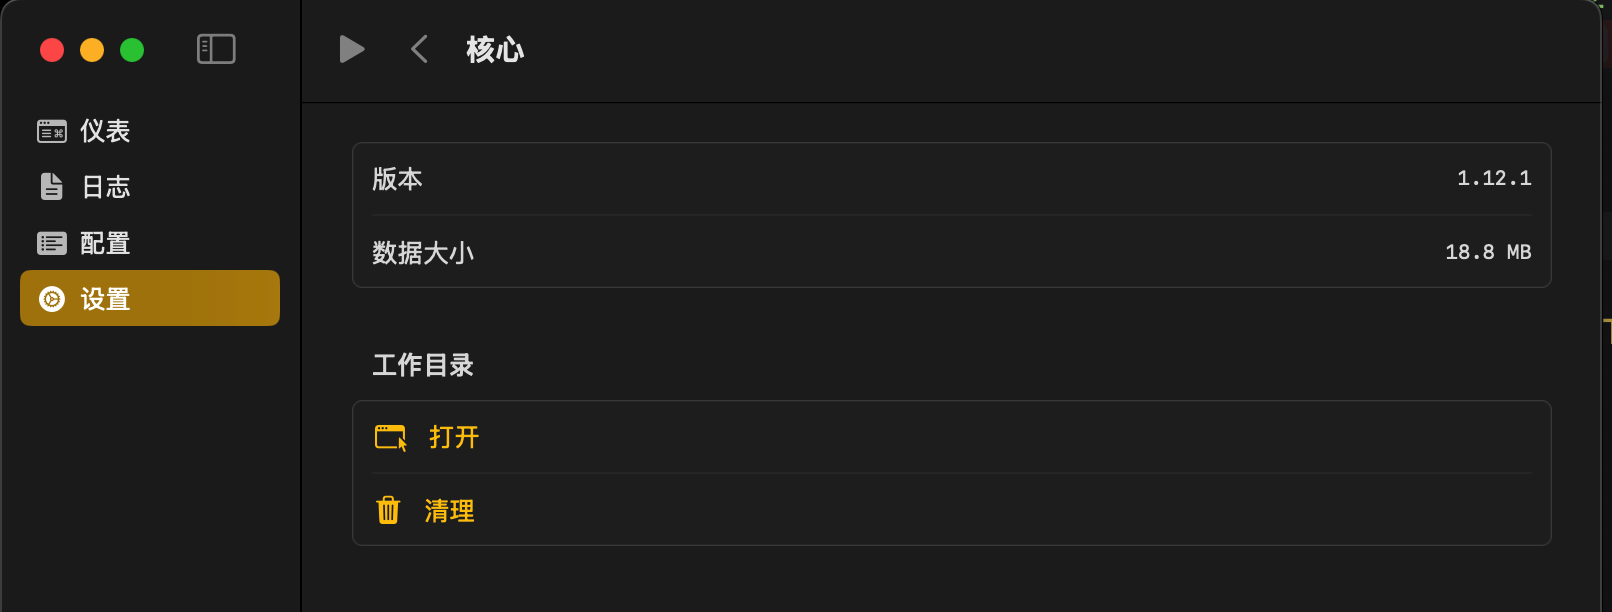Click the dashboard icon beside 仪表
This screenshot has height=612, width=1612.
(x=52, y=131)
